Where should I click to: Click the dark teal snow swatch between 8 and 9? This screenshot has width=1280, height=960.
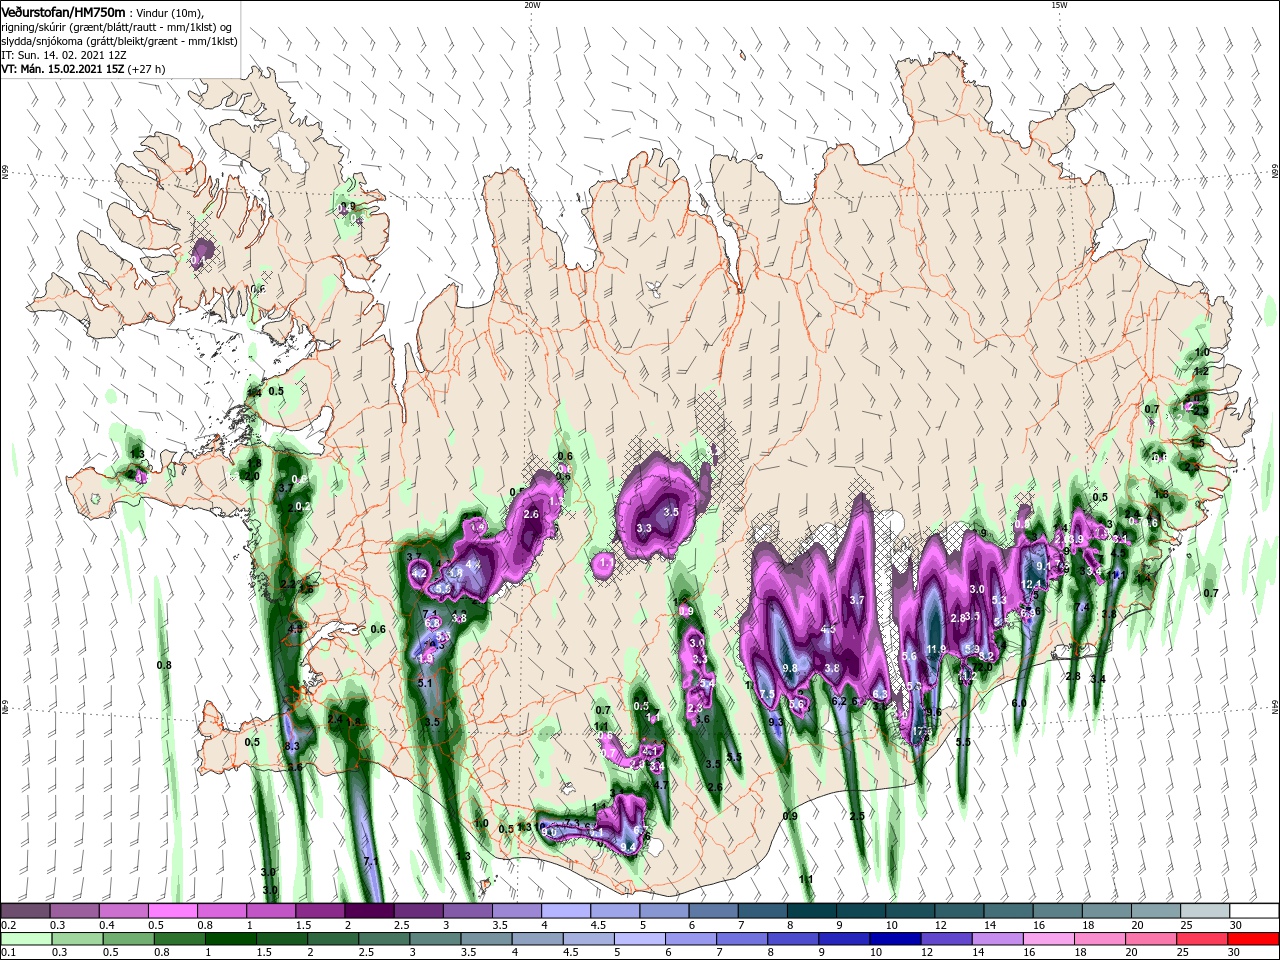810,910
